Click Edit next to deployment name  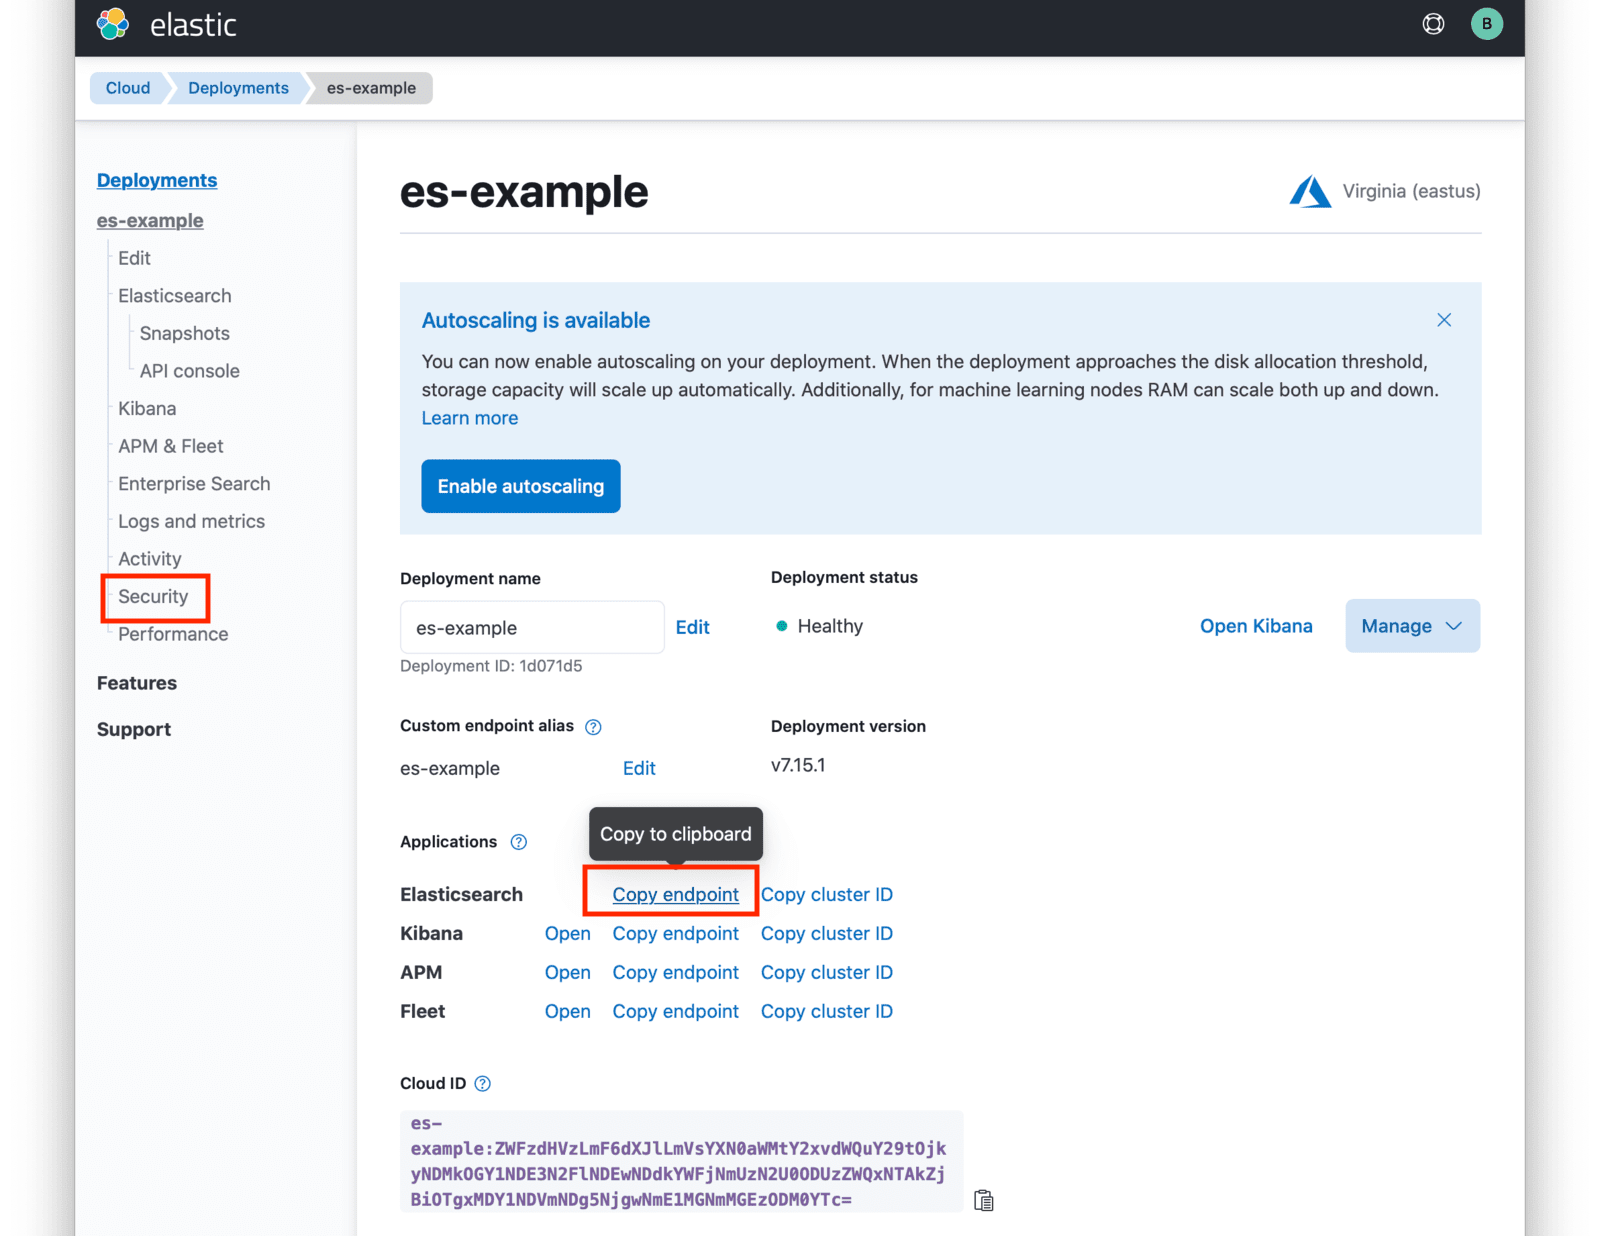pyautogui.click(x=693, y=627)
